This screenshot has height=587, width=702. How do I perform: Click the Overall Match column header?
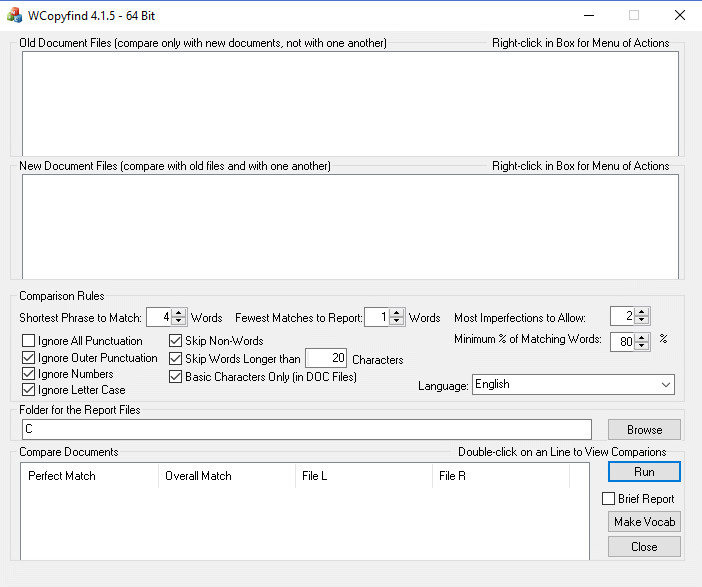[227, 476]
